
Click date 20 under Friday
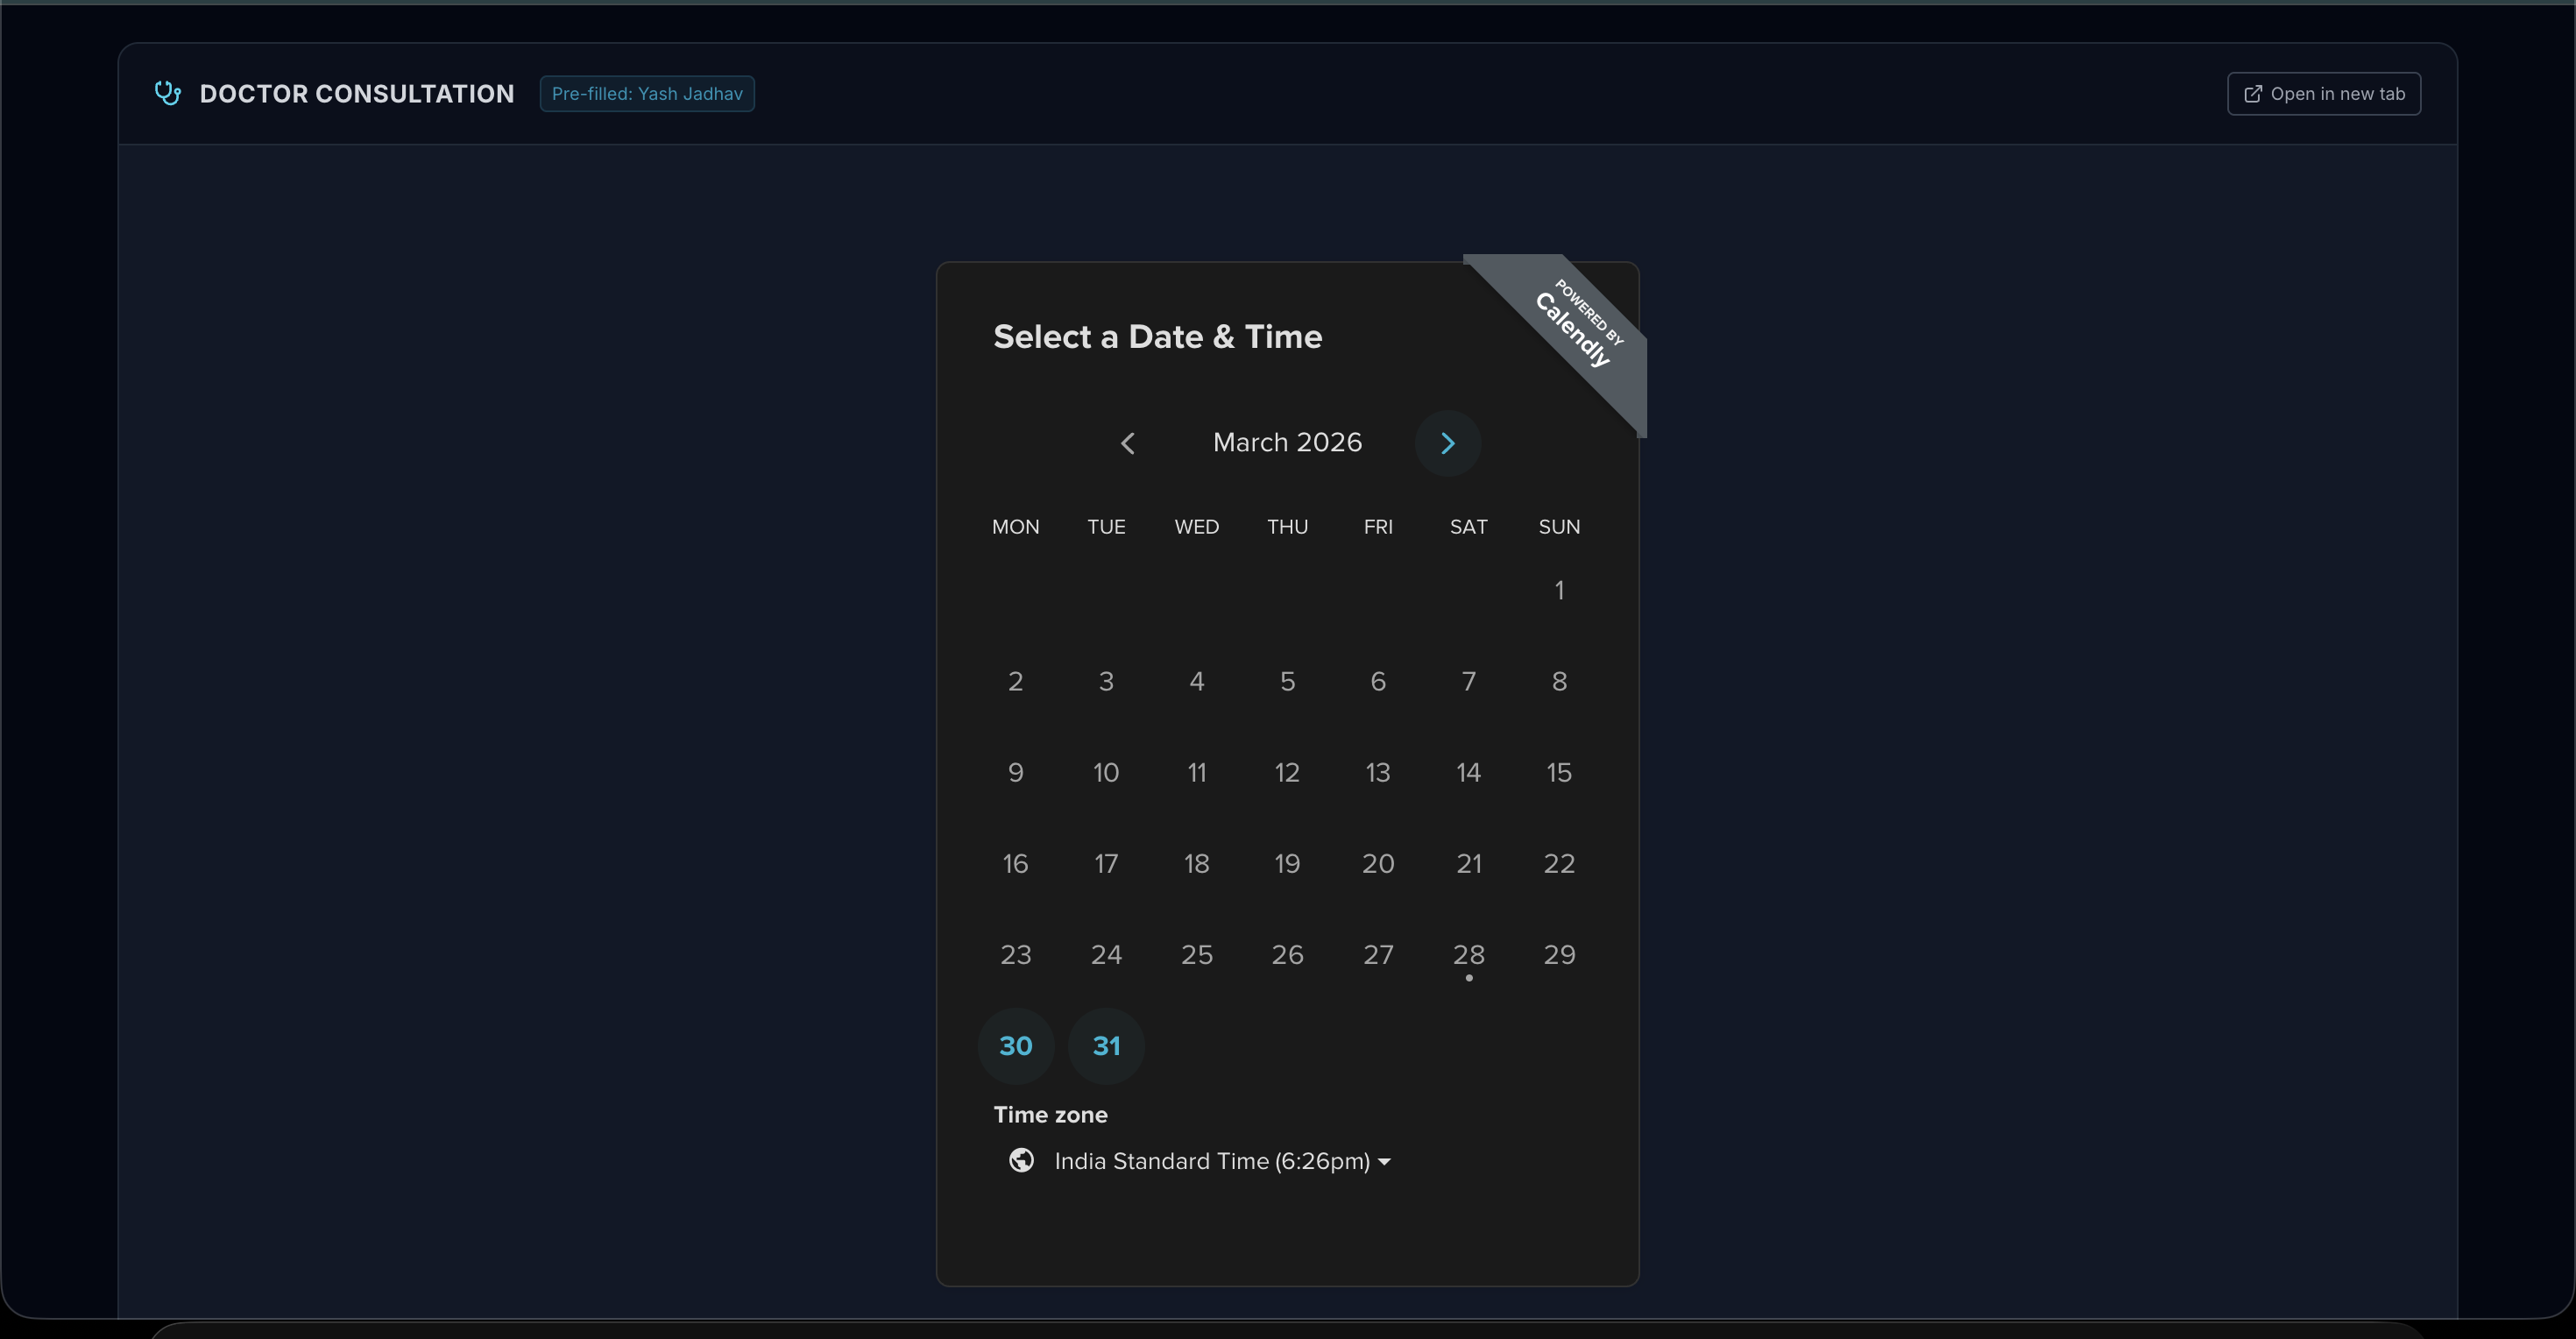[1377, 864]
